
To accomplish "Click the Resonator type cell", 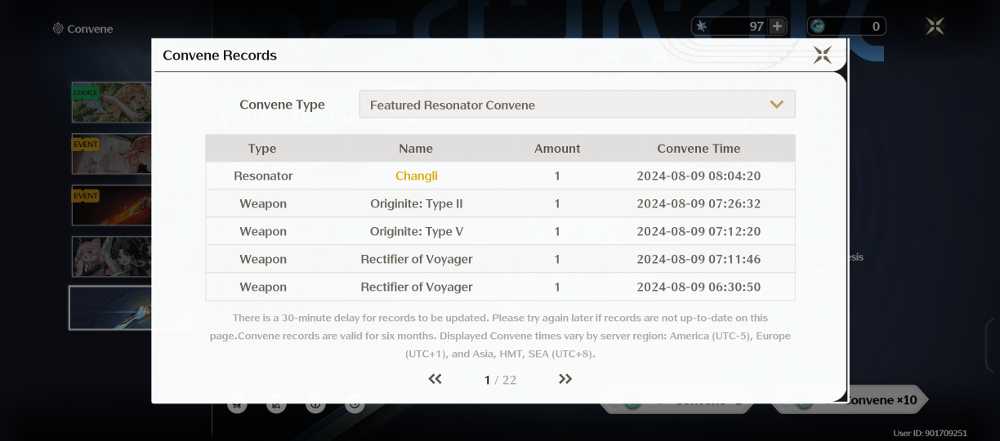I will (x=263, y=176).
